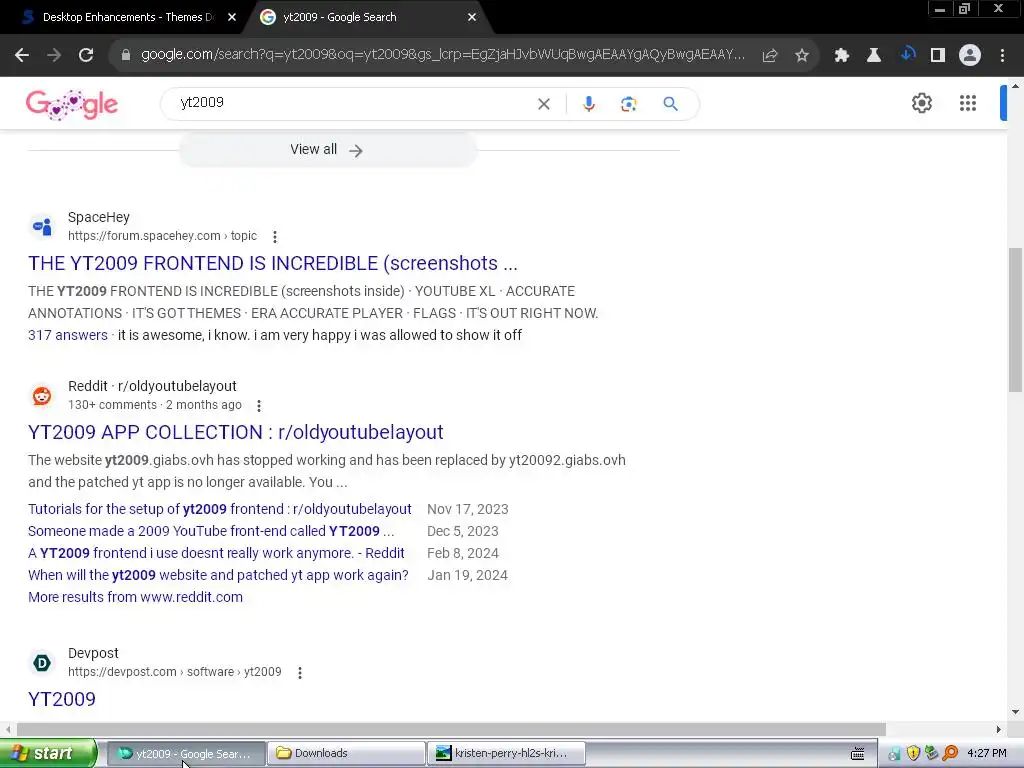Image resolution: width=1024 pixels, height=768 pixels.
Task: Reload the current page
Action: (x=86, y=56)
